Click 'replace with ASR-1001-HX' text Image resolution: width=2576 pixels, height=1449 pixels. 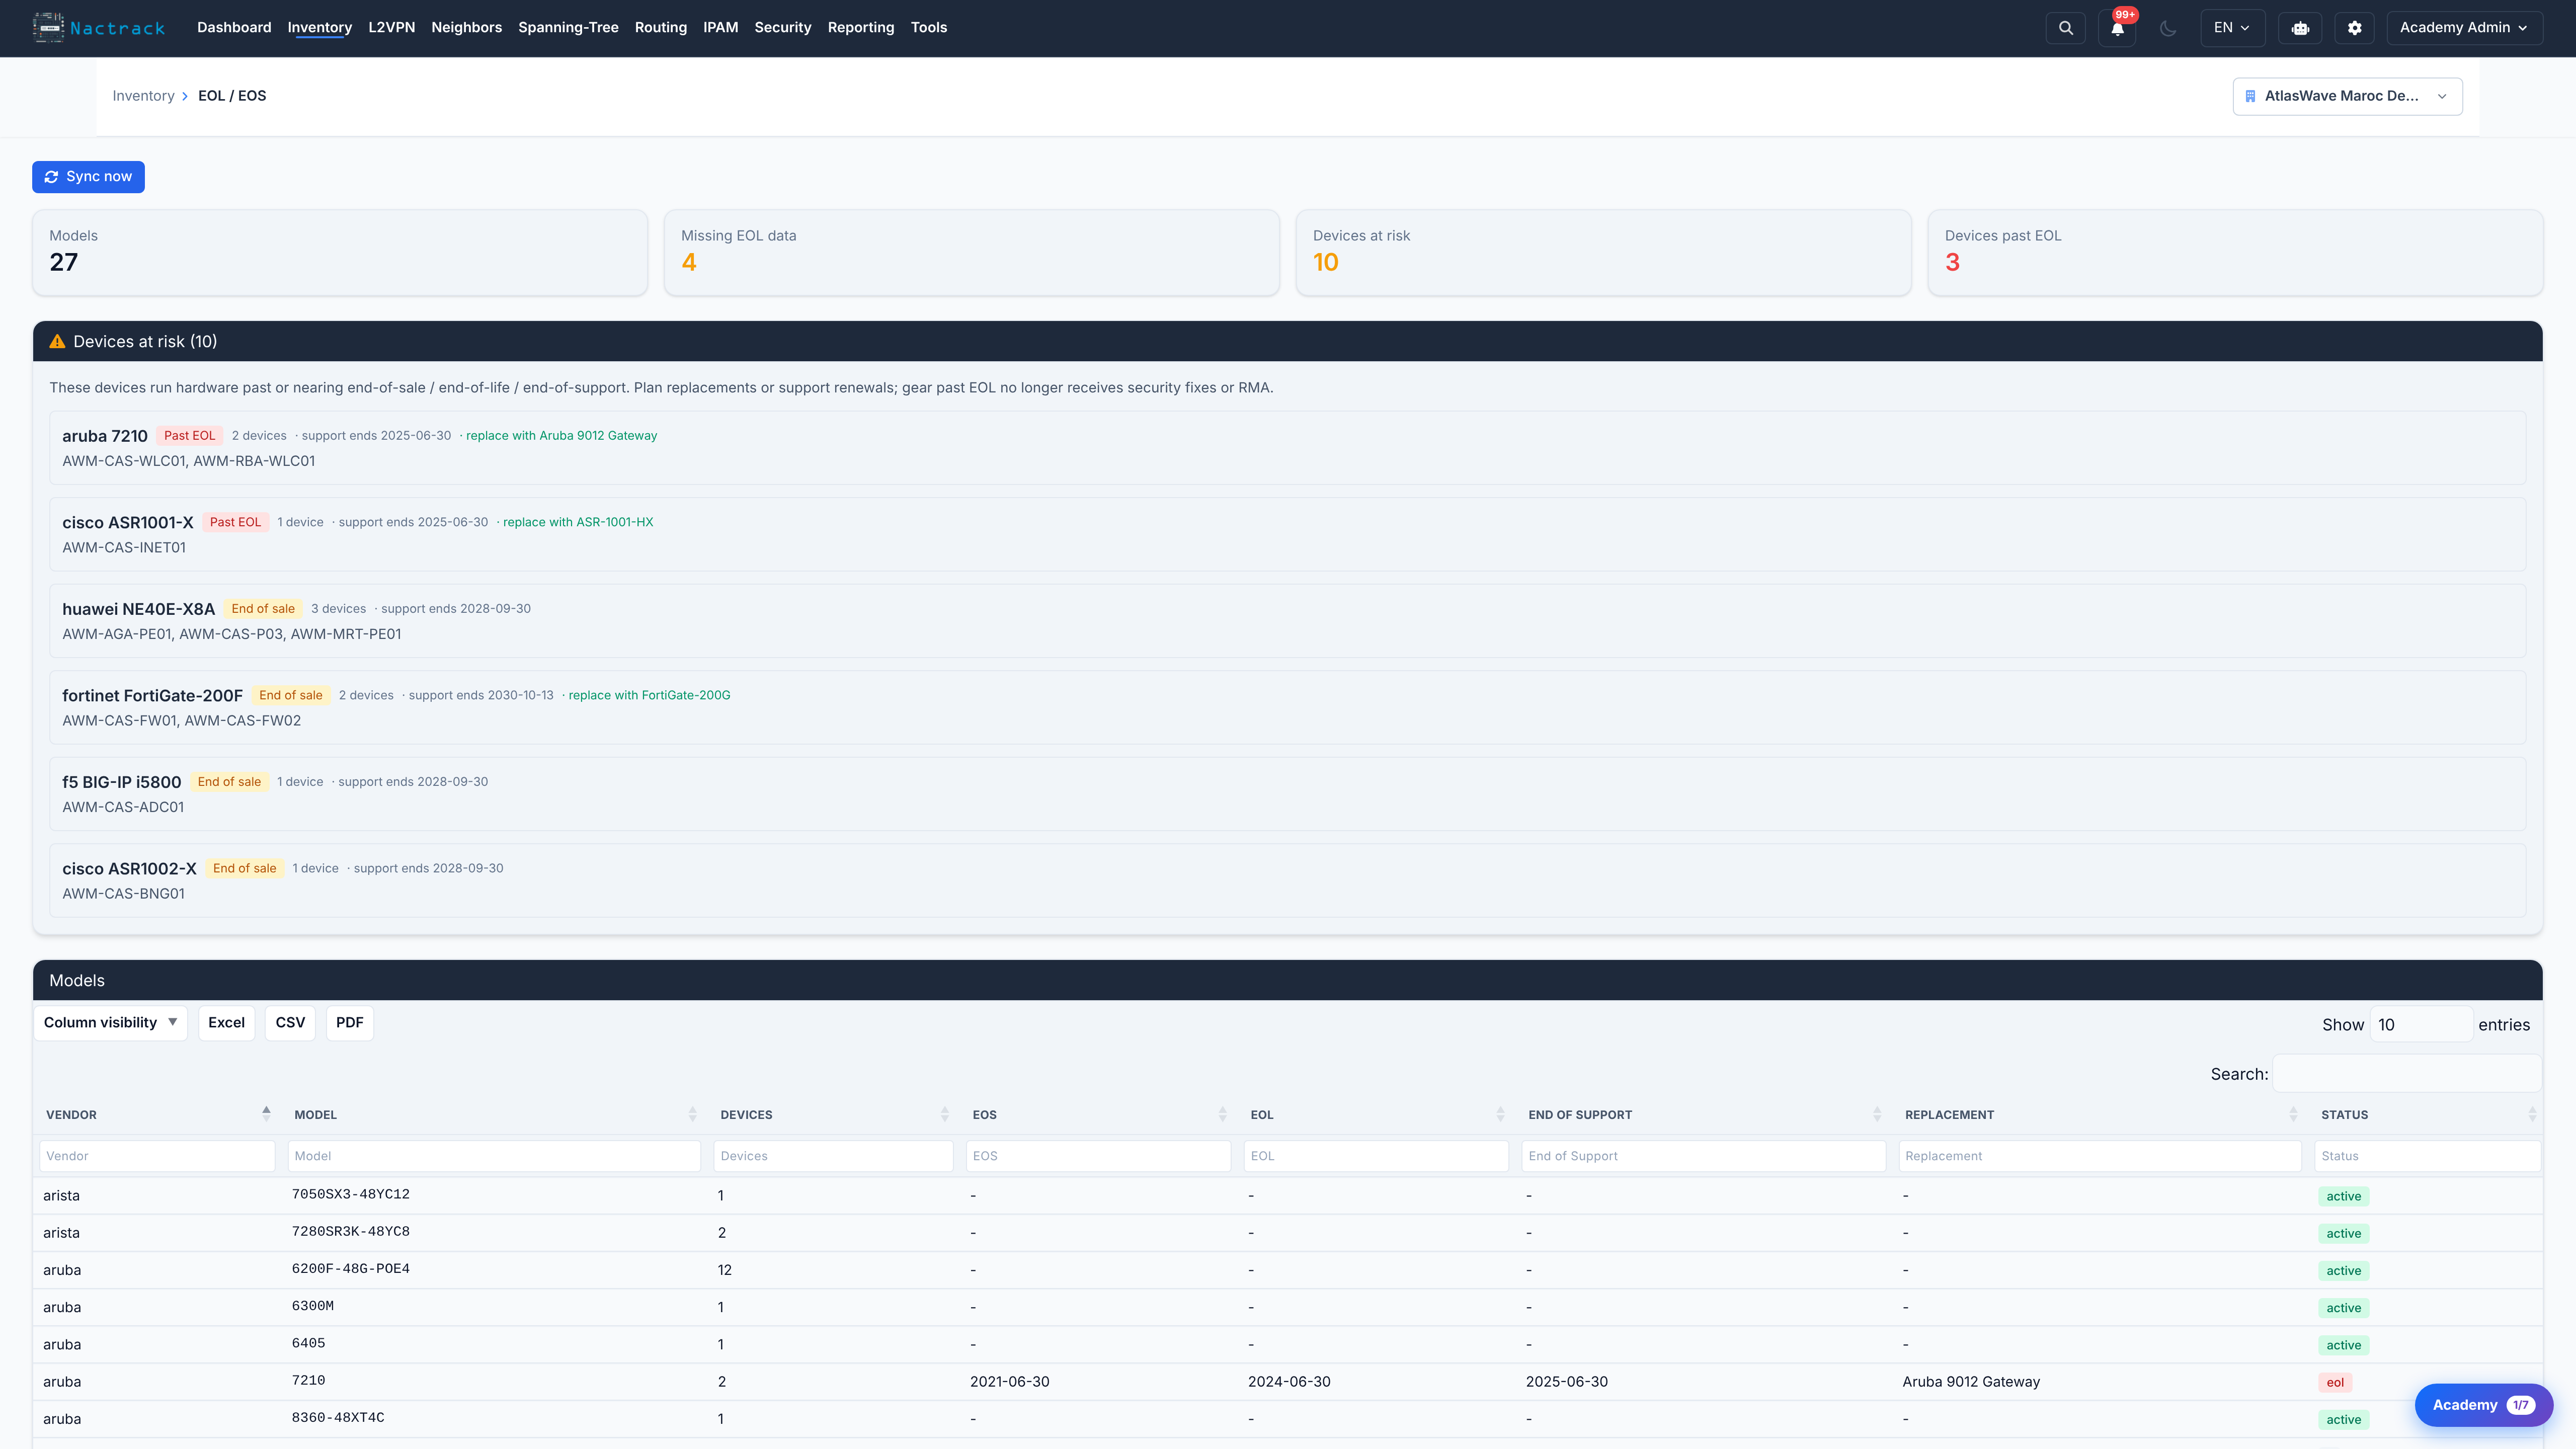point(578,522)
